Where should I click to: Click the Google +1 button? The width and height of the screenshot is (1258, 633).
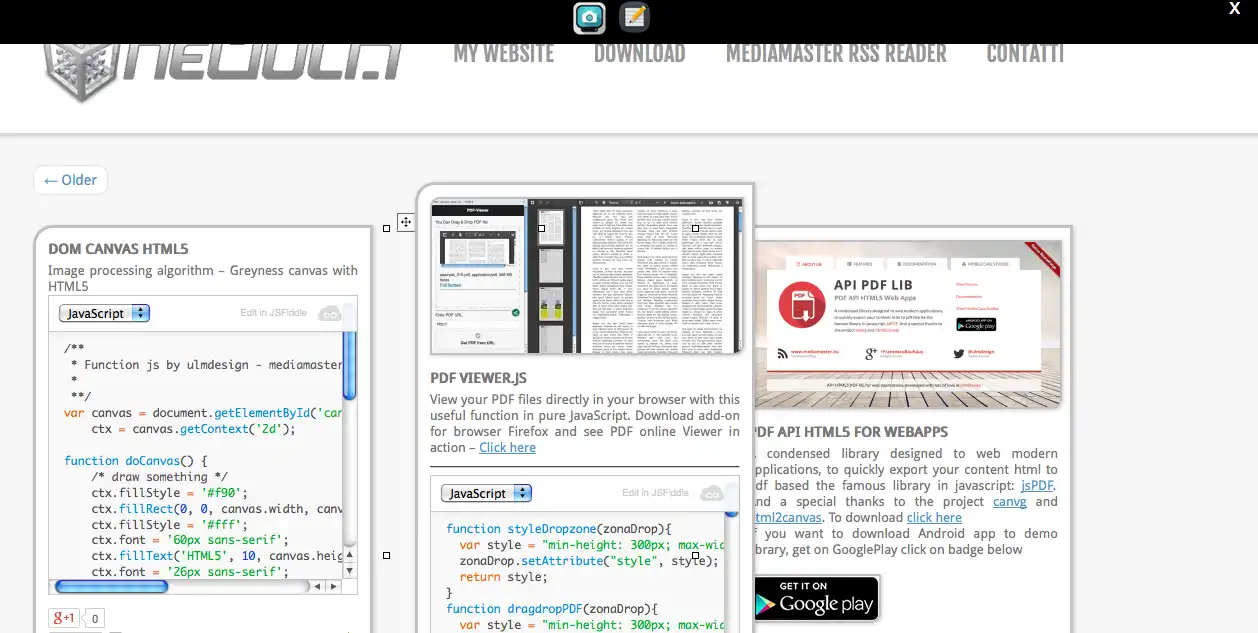point(63,618)
